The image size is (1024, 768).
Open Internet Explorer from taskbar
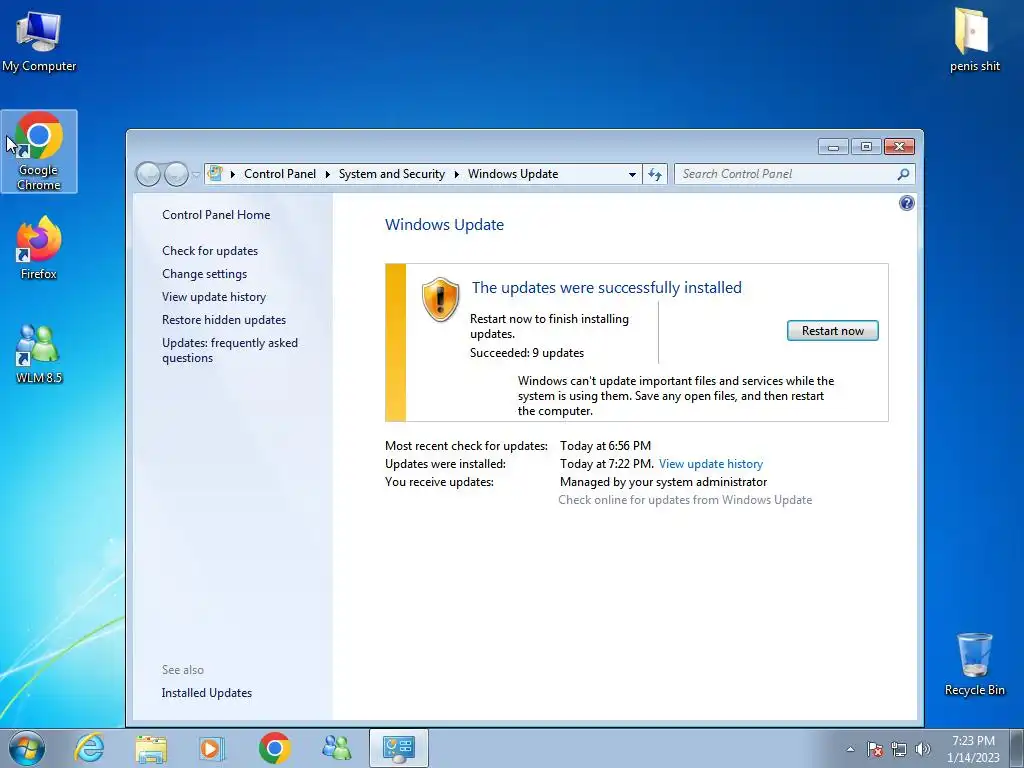[x=89, y=748]
